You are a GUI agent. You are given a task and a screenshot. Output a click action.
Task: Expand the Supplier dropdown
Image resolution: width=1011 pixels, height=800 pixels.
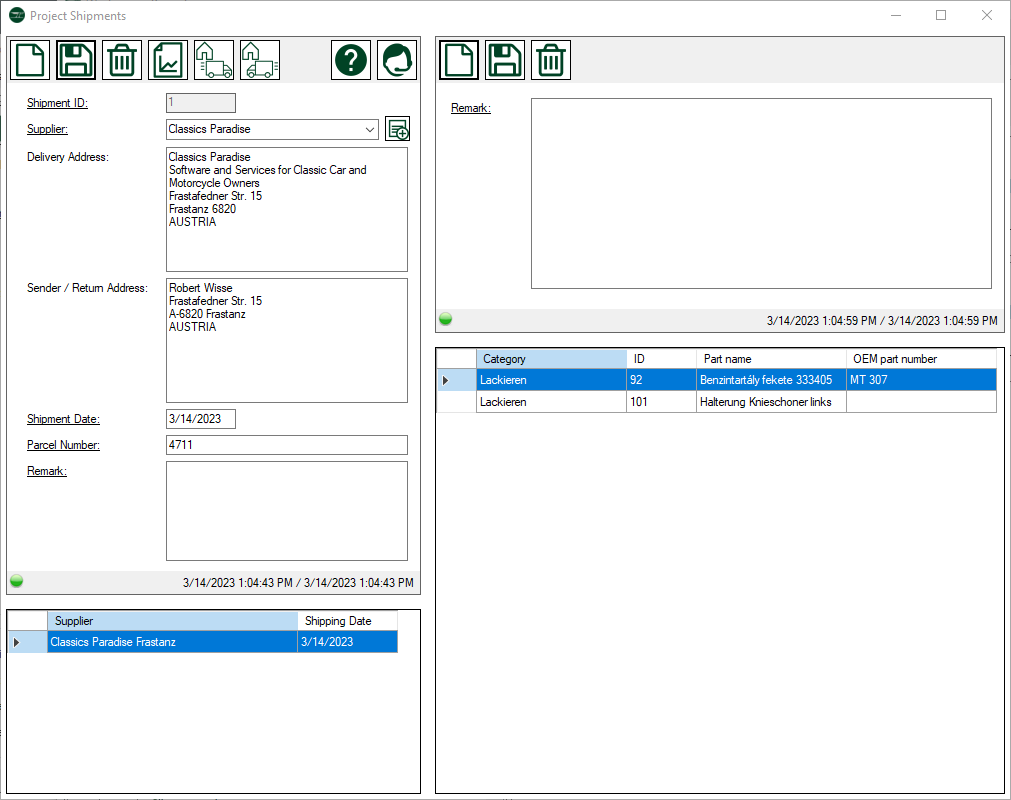[369, 129]
